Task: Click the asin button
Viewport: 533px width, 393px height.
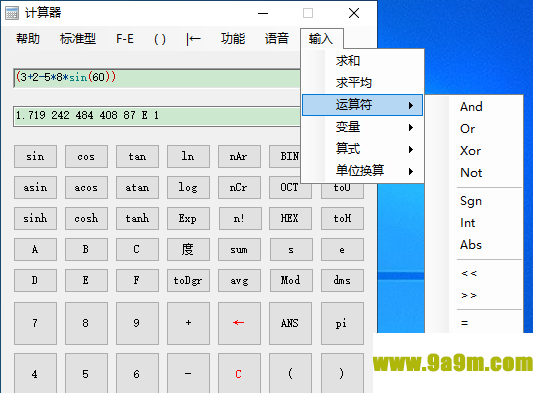Action: (35, 187)
